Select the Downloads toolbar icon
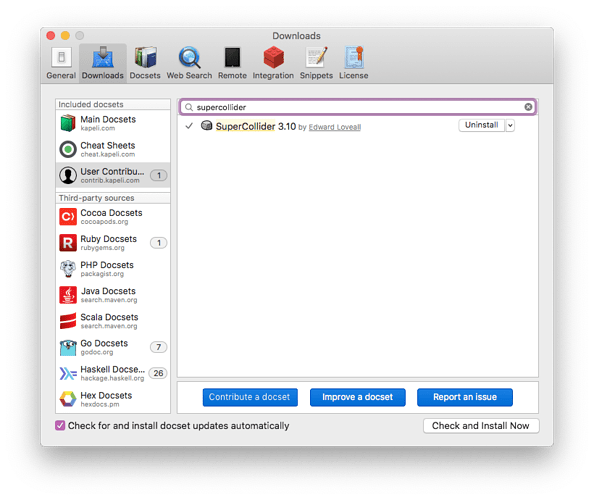The width and height of the screenshot is (594, 500). coord(103,63)
